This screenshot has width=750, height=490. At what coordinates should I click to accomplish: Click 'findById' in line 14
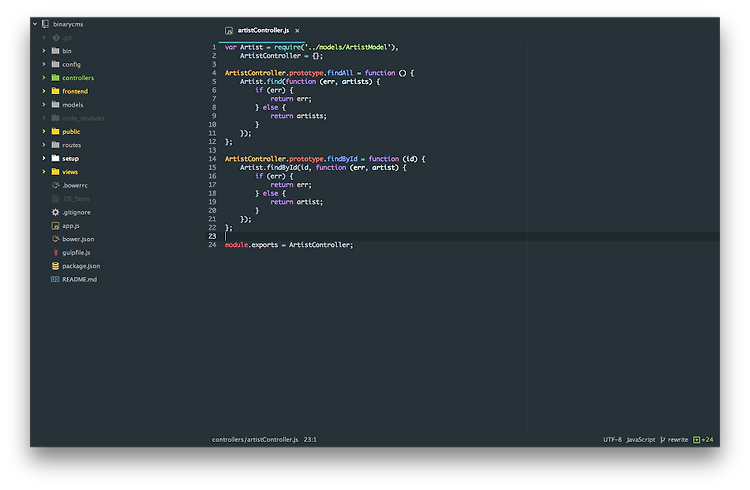click(x=342, y=159)
